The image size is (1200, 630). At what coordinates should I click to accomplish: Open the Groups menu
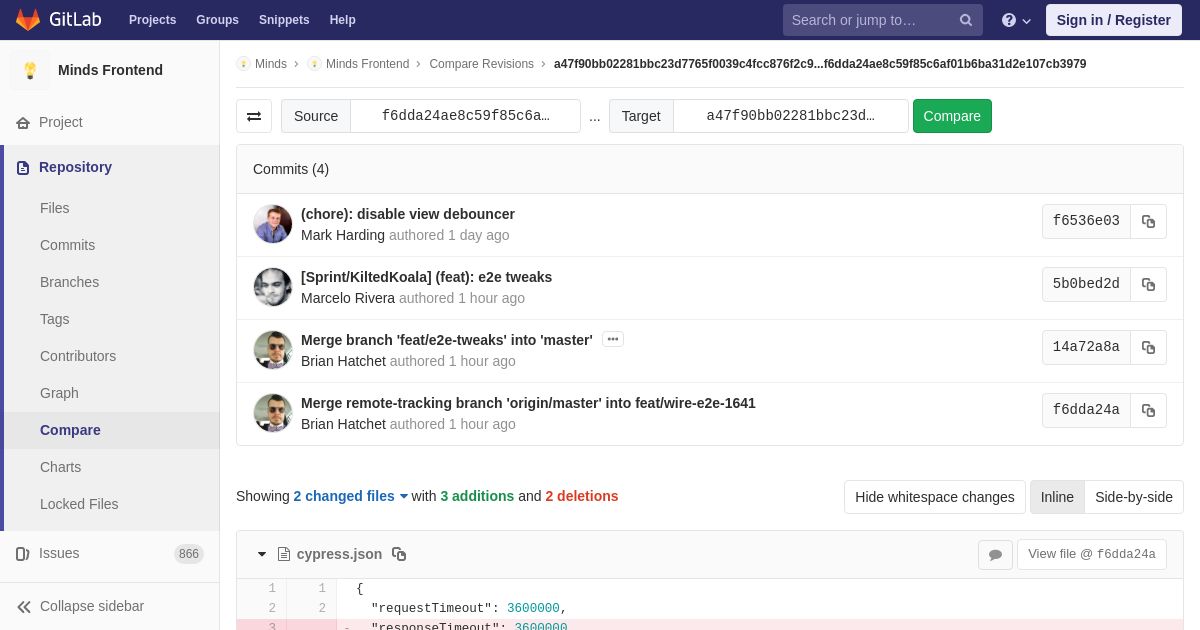217,20
